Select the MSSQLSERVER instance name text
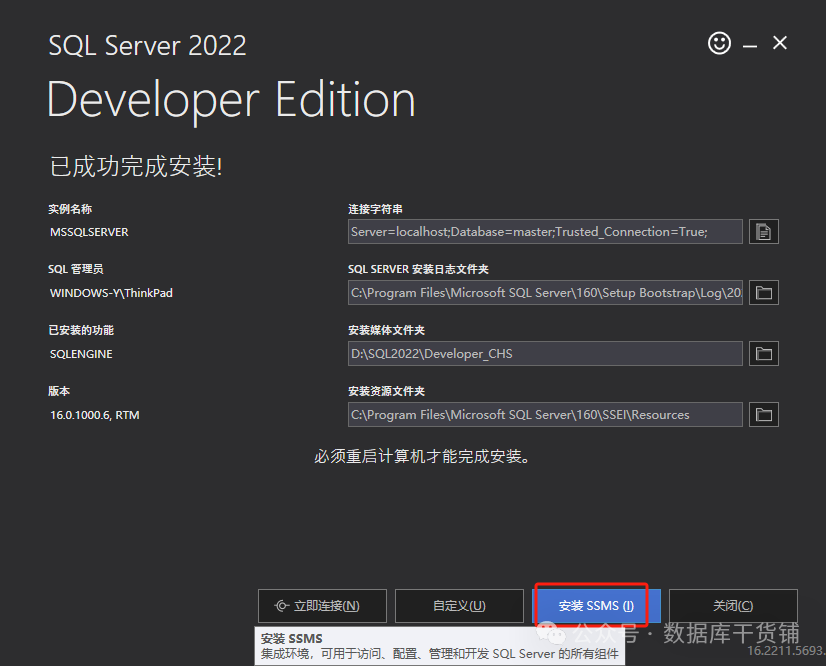The image size is (826, 666). (x=89, y=232)
